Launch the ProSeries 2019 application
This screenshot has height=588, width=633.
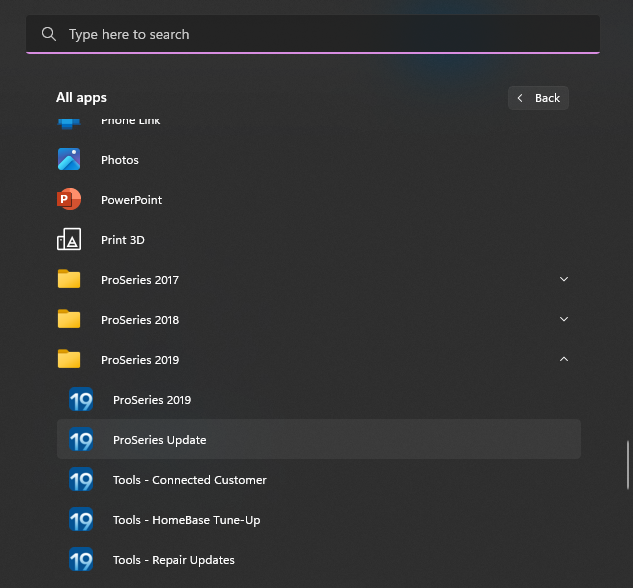152,400
